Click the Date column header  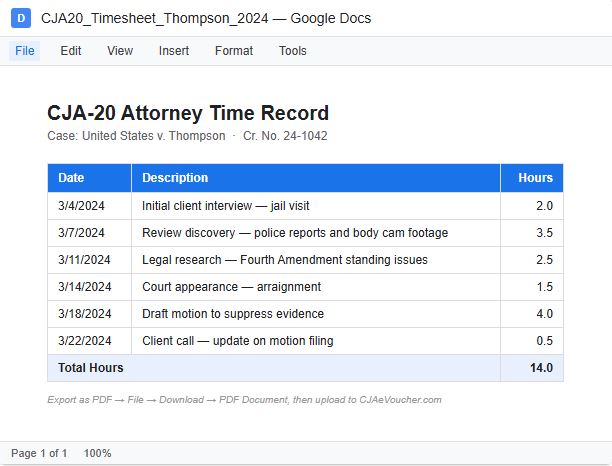89,178
